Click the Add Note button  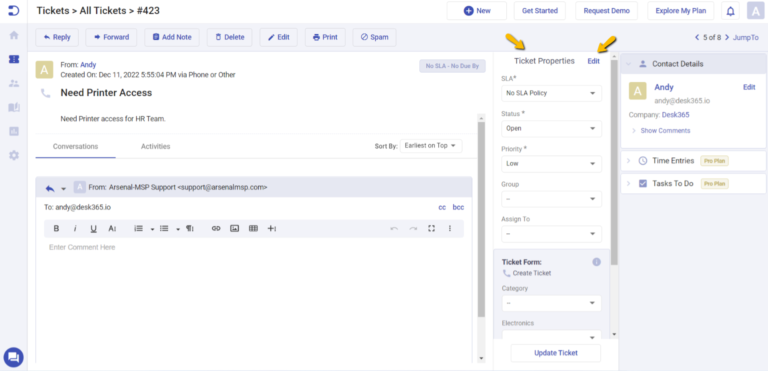[172, 37]
